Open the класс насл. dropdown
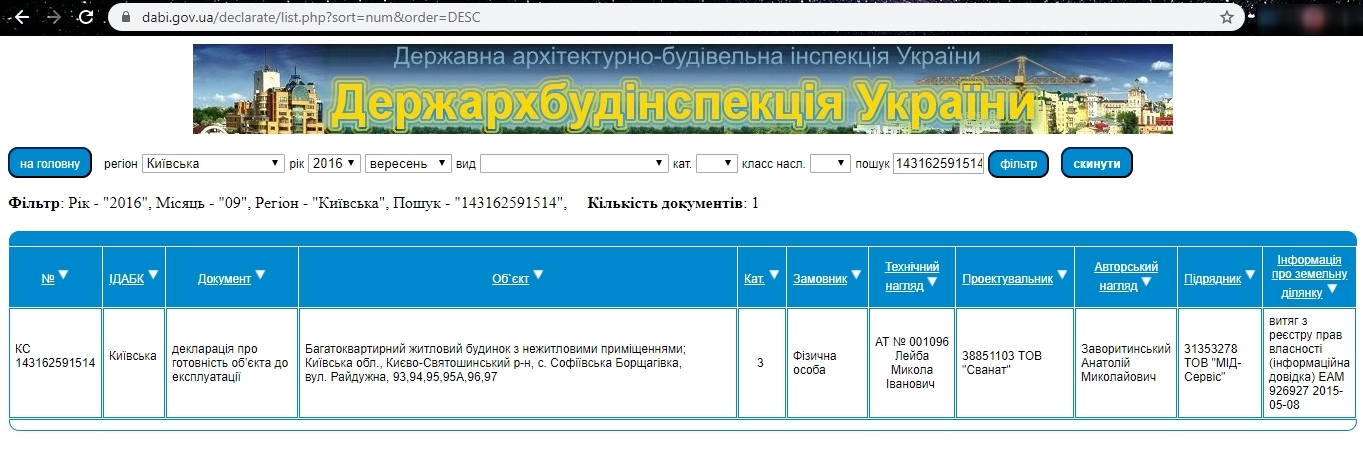The height and width of the screenshot is (452, 1363). (830, 163)
